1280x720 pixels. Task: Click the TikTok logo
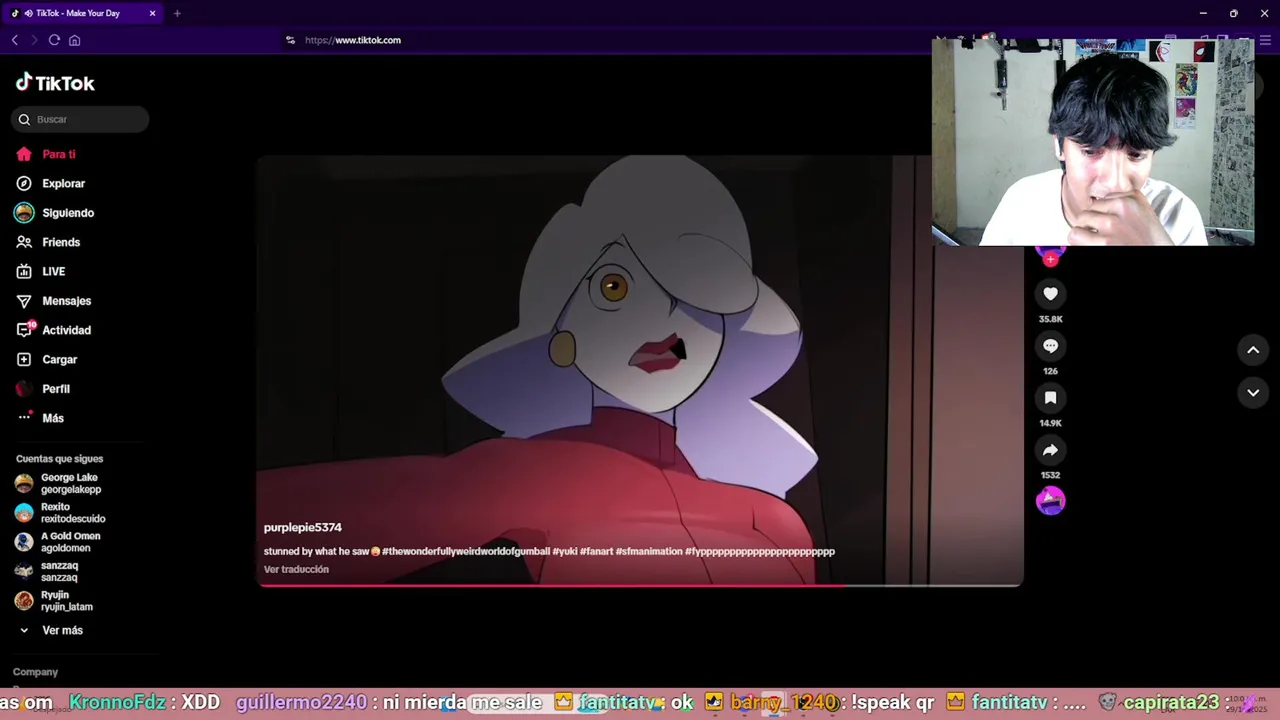[x=55, y=83]
